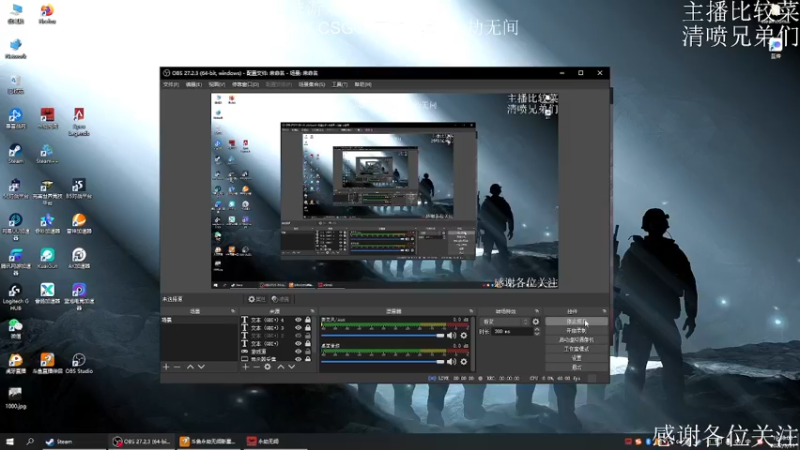
Task: Open Steam desktop shortcut
Action: (x=15, y=154)
